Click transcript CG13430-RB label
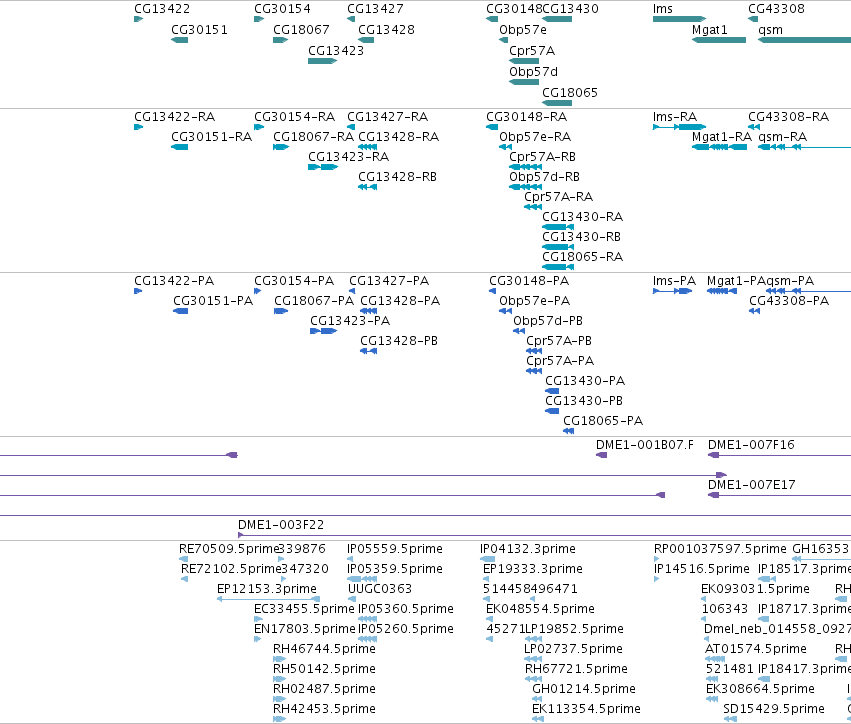Image resolution: width=851 pixels, height=724 pixels. [x=581, y=237]
